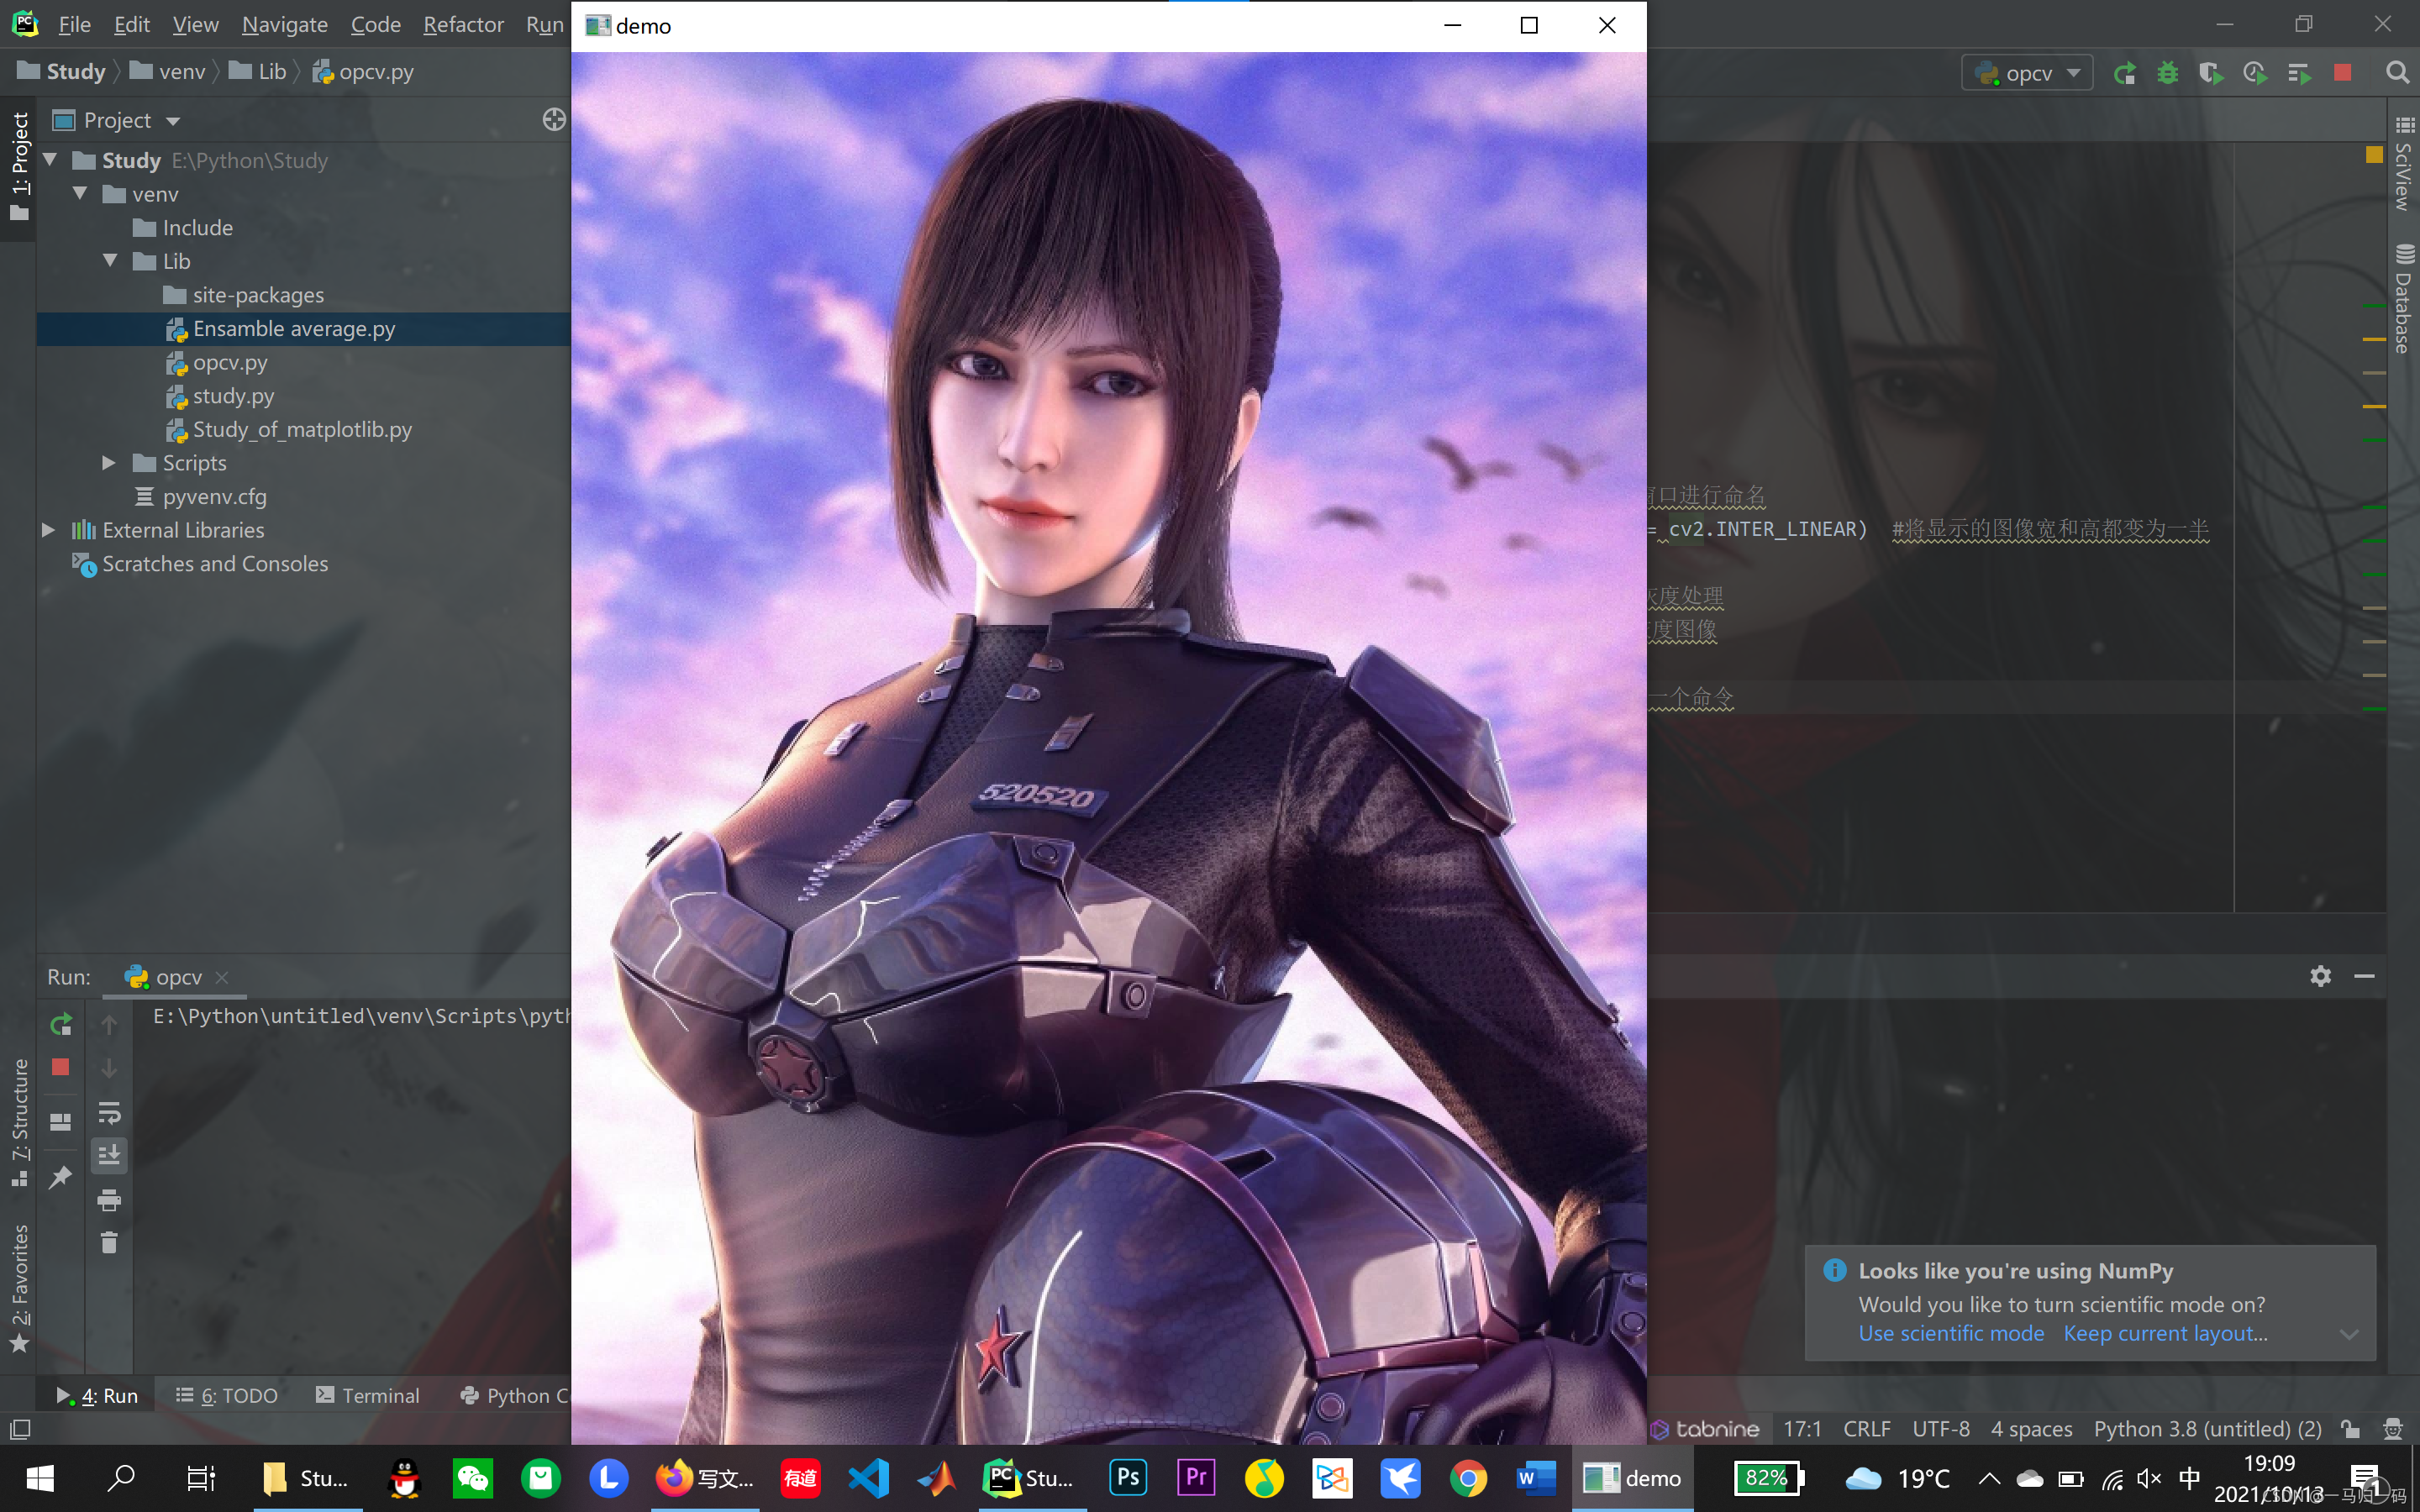Open Windows Start menu
Viewport: 2420px width, 1512px height.
pyautogui.click(x=40, y=1478)
